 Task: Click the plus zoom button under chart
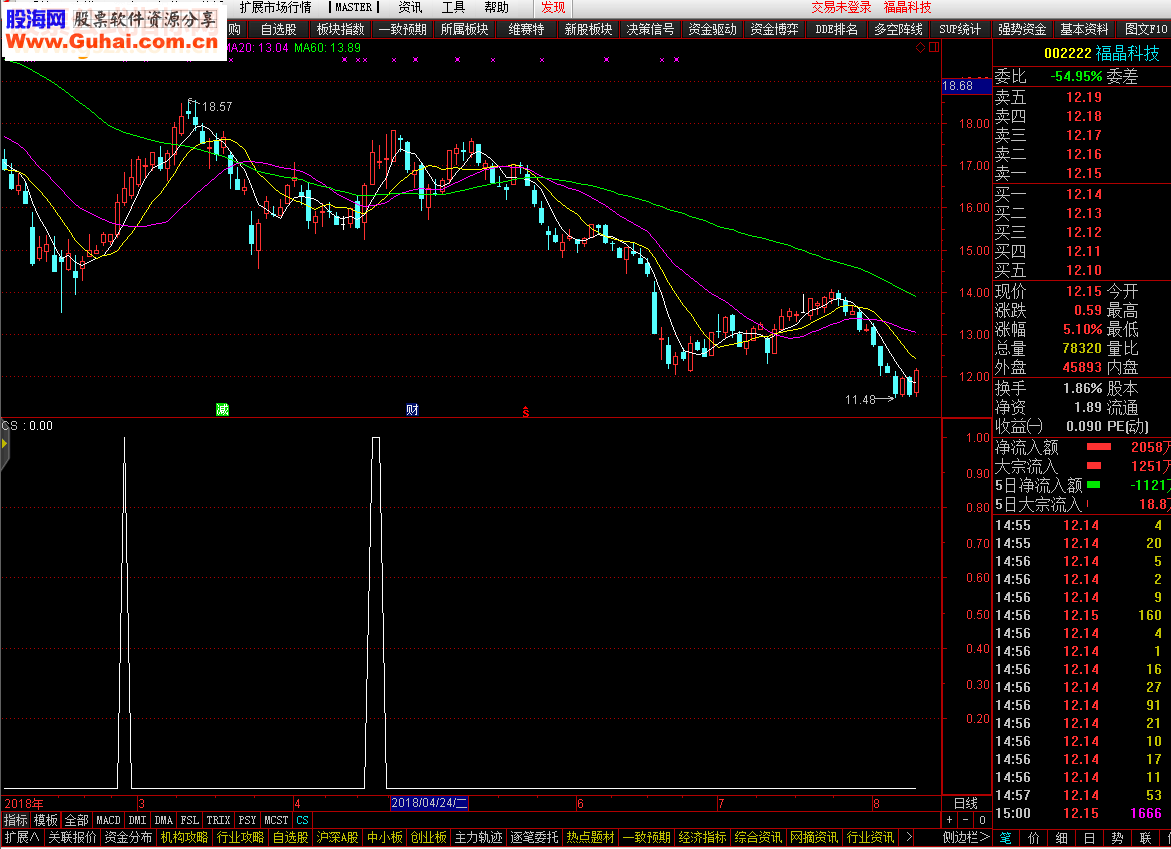coord(950,820)
